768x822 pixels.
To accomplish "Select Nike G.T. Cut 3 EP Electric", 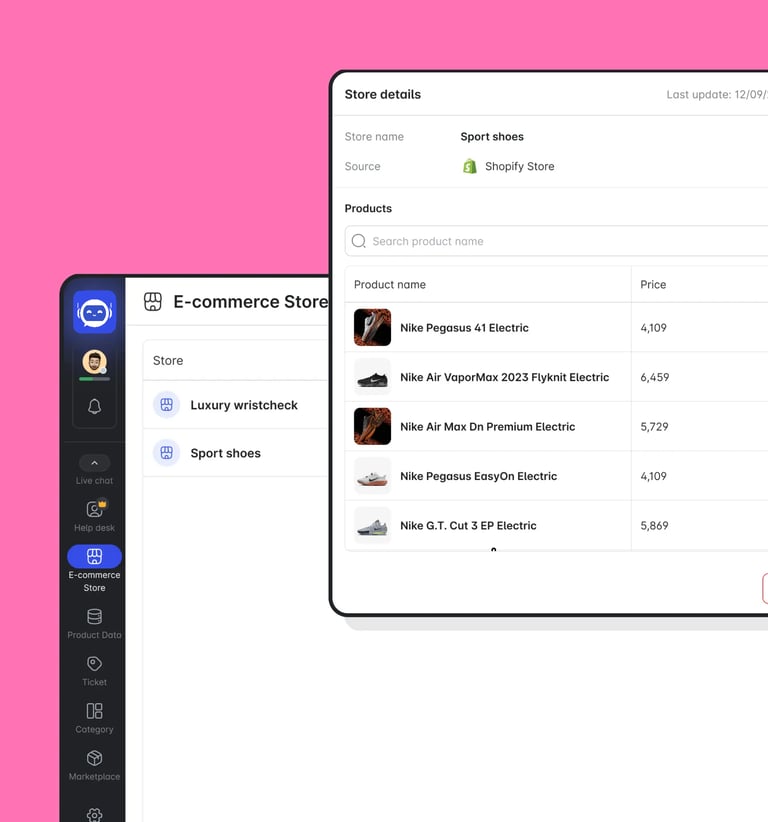I will click(468, 526).
